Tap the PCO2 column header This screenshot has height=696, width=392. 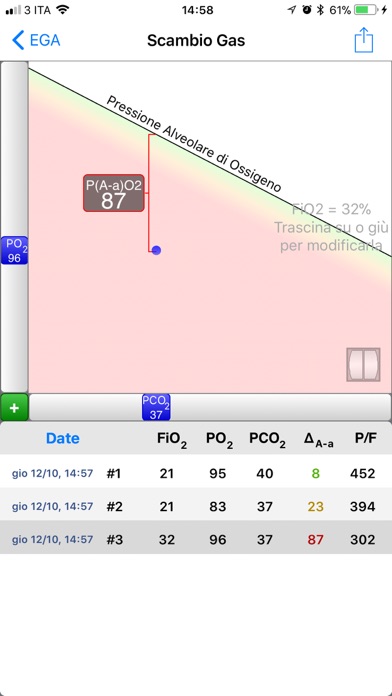[267, 440]
